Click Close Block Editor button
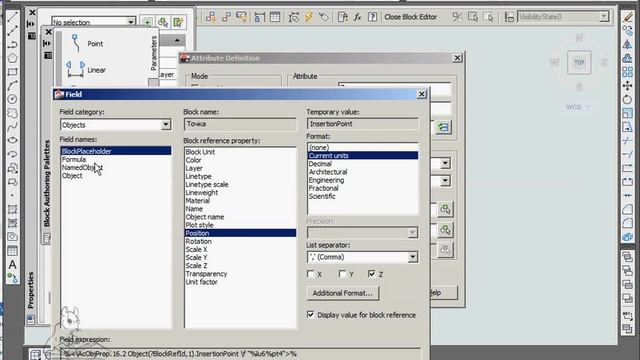 tap(410, 17)
